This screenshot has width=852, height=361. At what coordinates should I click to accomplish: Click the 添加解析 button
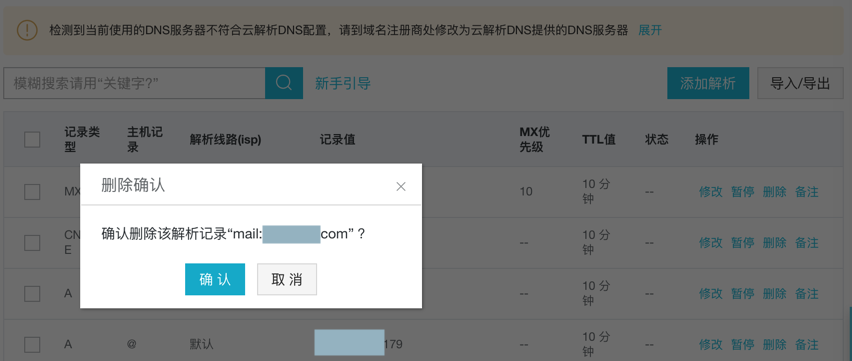coord(708,83)
